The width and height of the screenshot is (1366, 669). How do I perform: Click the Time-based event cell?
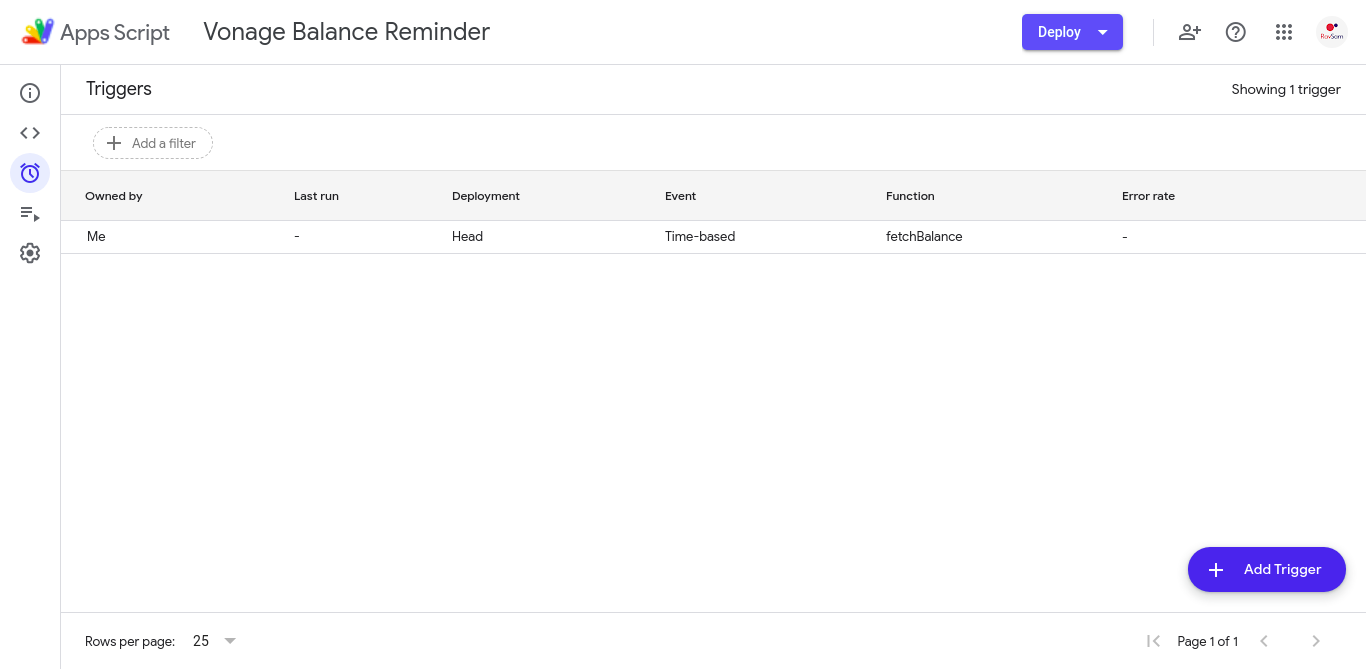(x=700, y=237)
